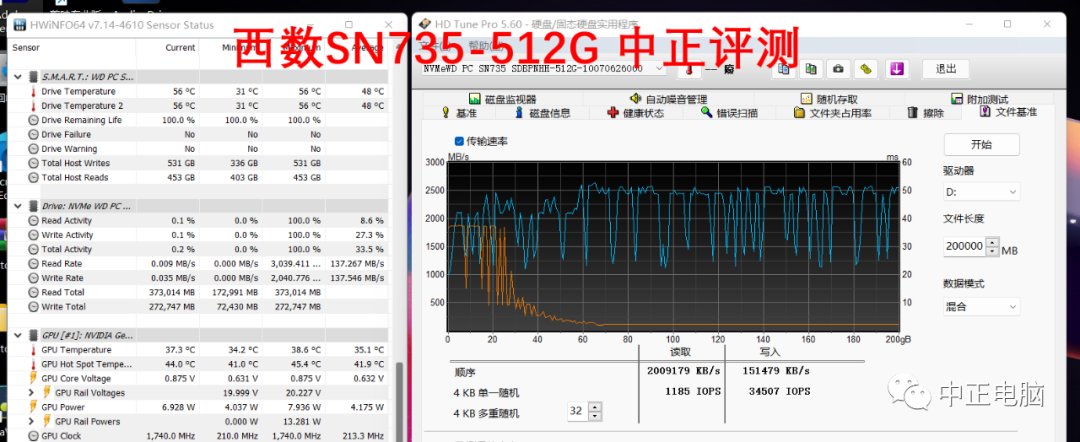Click the camera save screenshot icon in HD Tune
This screenshot has width=1080, height=442.
point(838,69)
